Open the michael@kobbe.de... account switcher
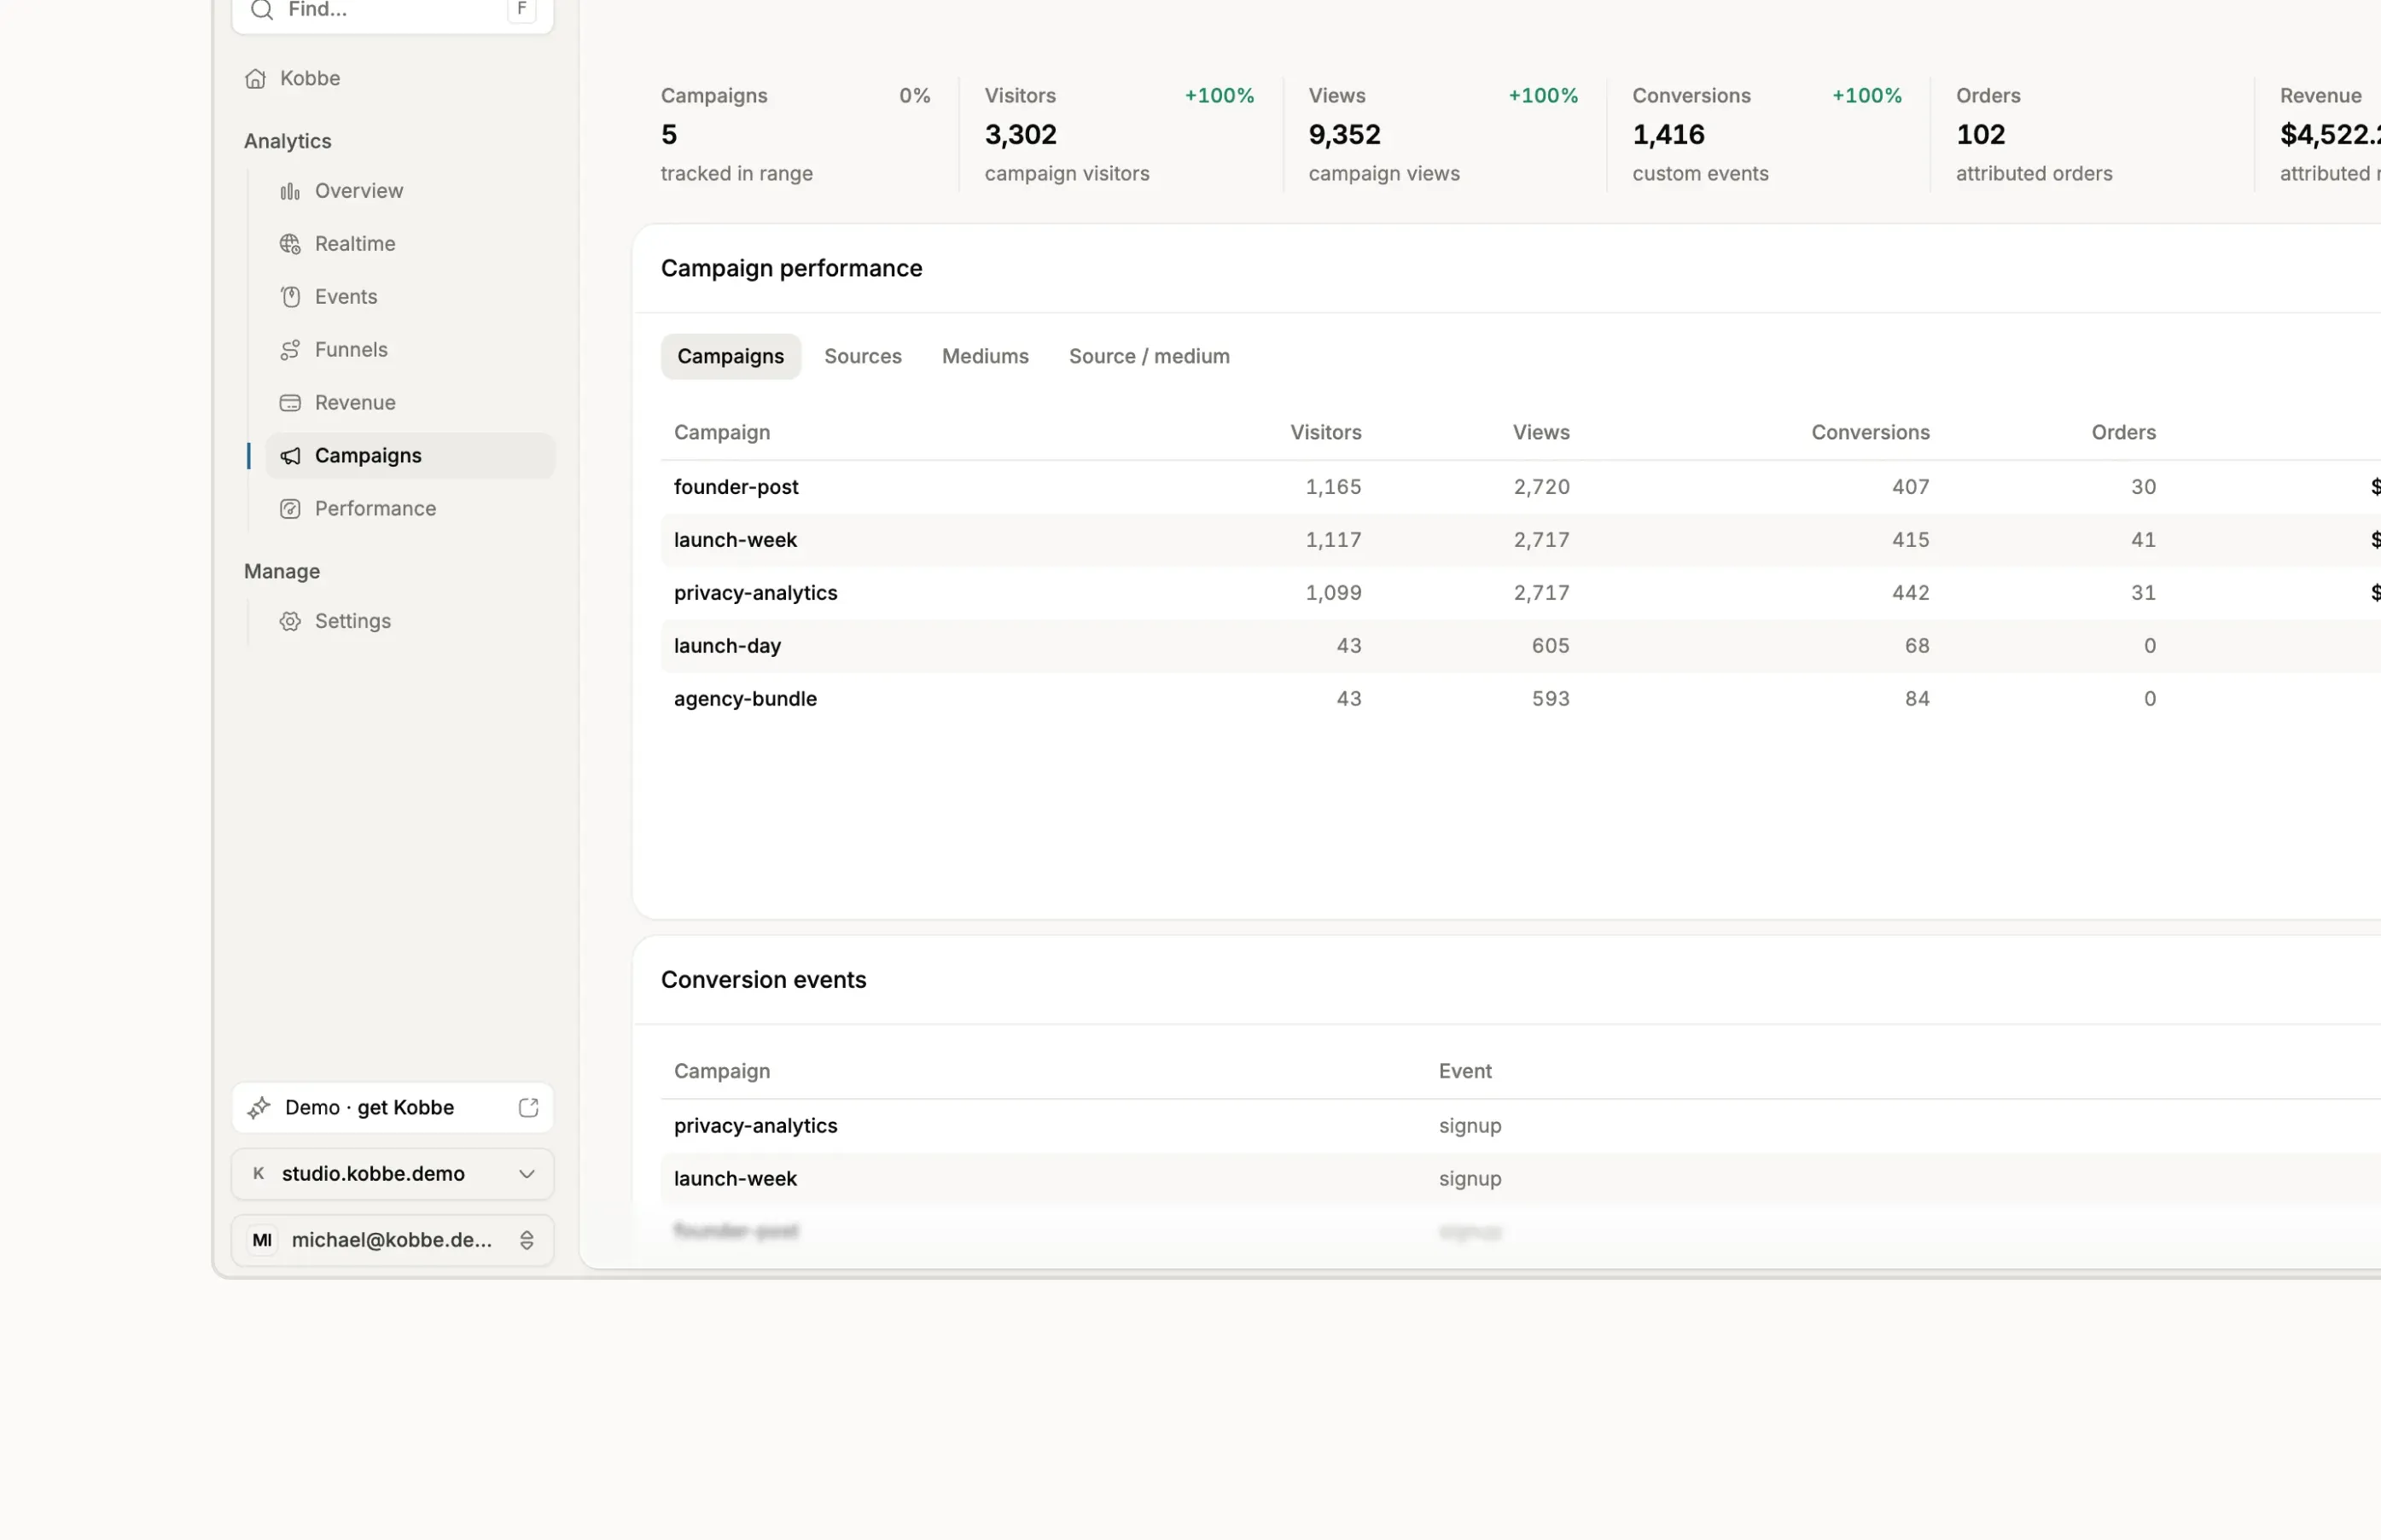Image resolution: width=2381 pixels, height=1540 pixels. [392, 1240]
